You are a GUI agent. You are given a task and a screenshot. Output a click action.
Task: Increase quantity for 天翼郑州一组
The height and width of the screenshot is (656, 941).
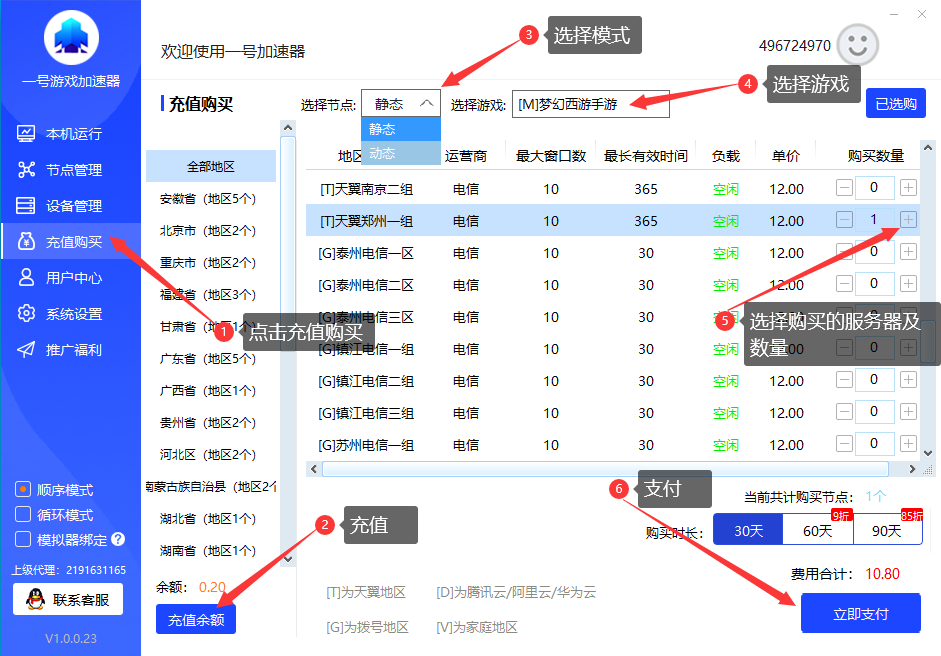908,220
